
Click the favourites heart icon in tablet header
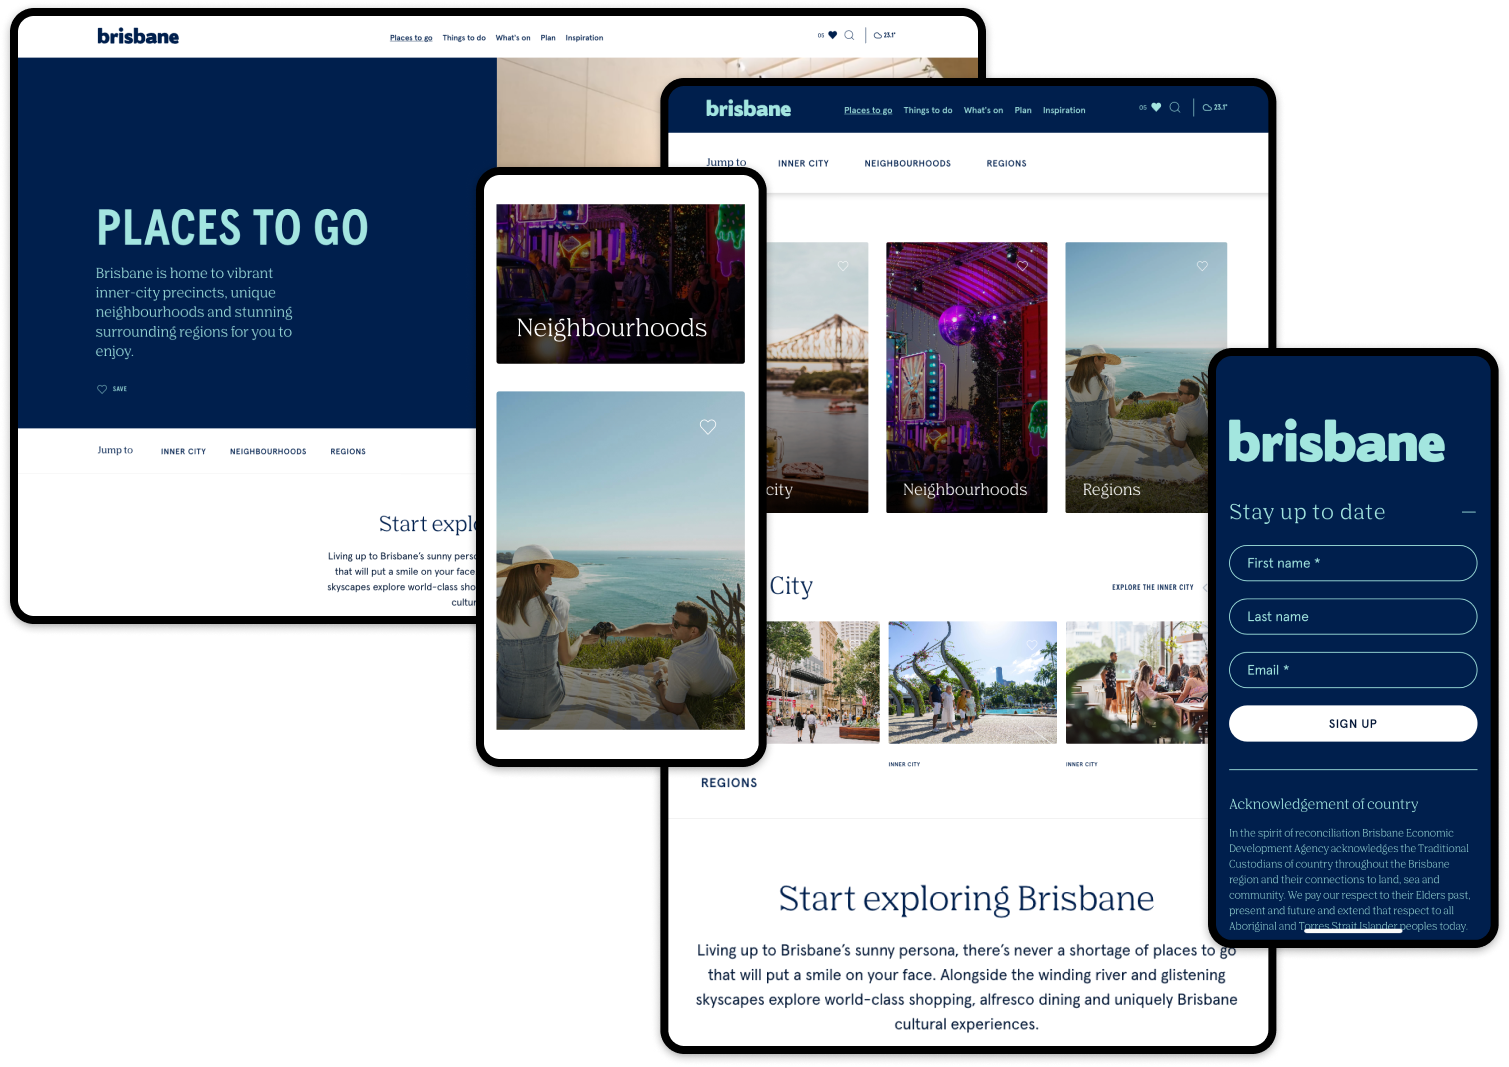[x=1156, y=107]
